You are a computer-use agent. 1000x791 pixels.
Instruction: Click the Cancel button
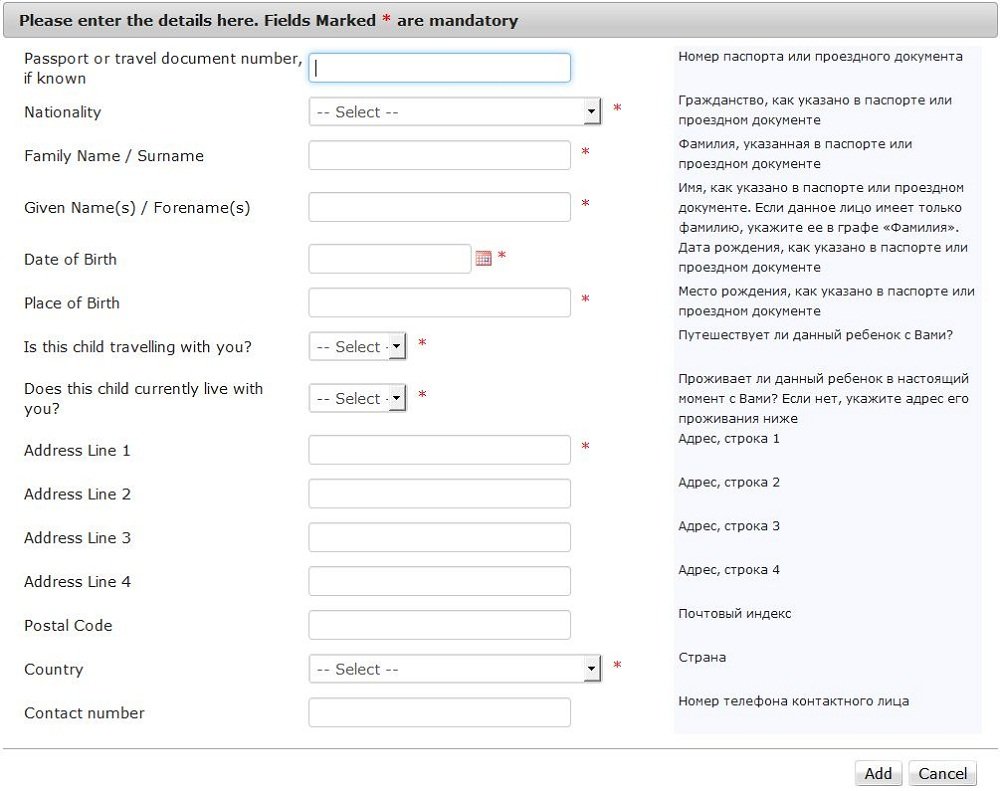pos(943,773)
